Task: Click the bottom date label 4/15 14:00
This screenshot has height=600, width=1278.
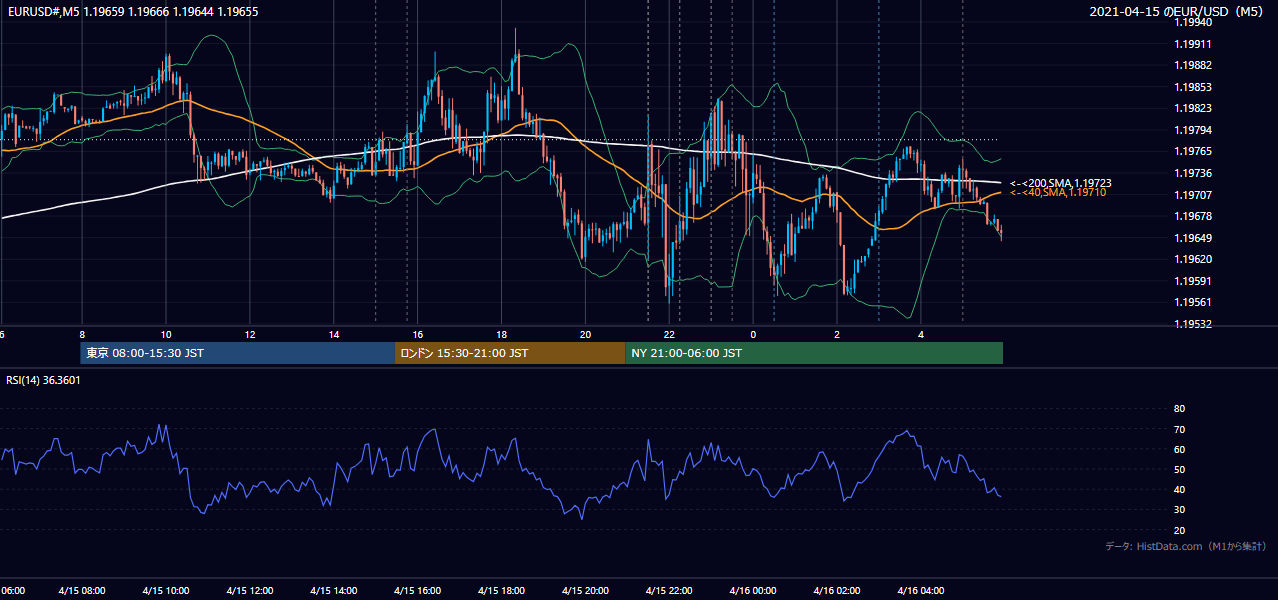Action: (334, 591)
